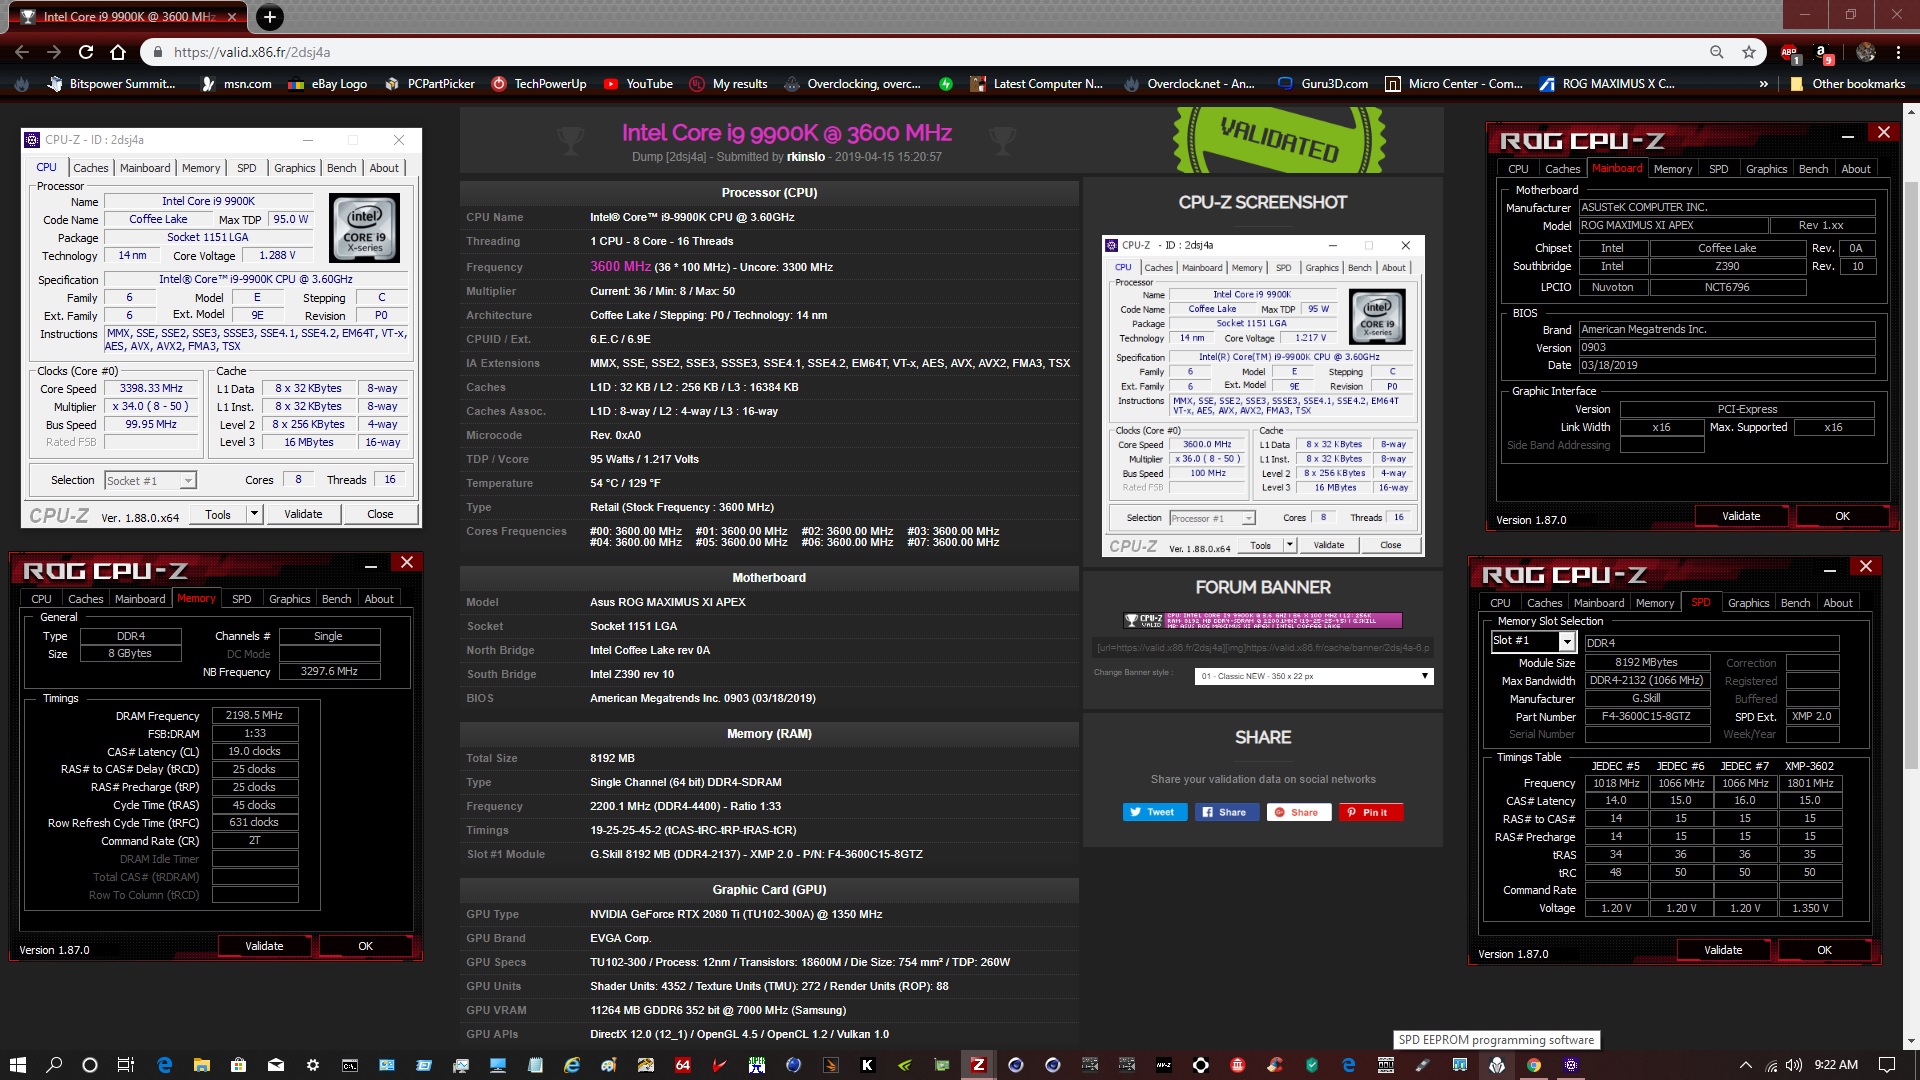Click the orange Share button
Image resolution: width=1920 pixels, height=1080 pixels.
pos(1299,812)
